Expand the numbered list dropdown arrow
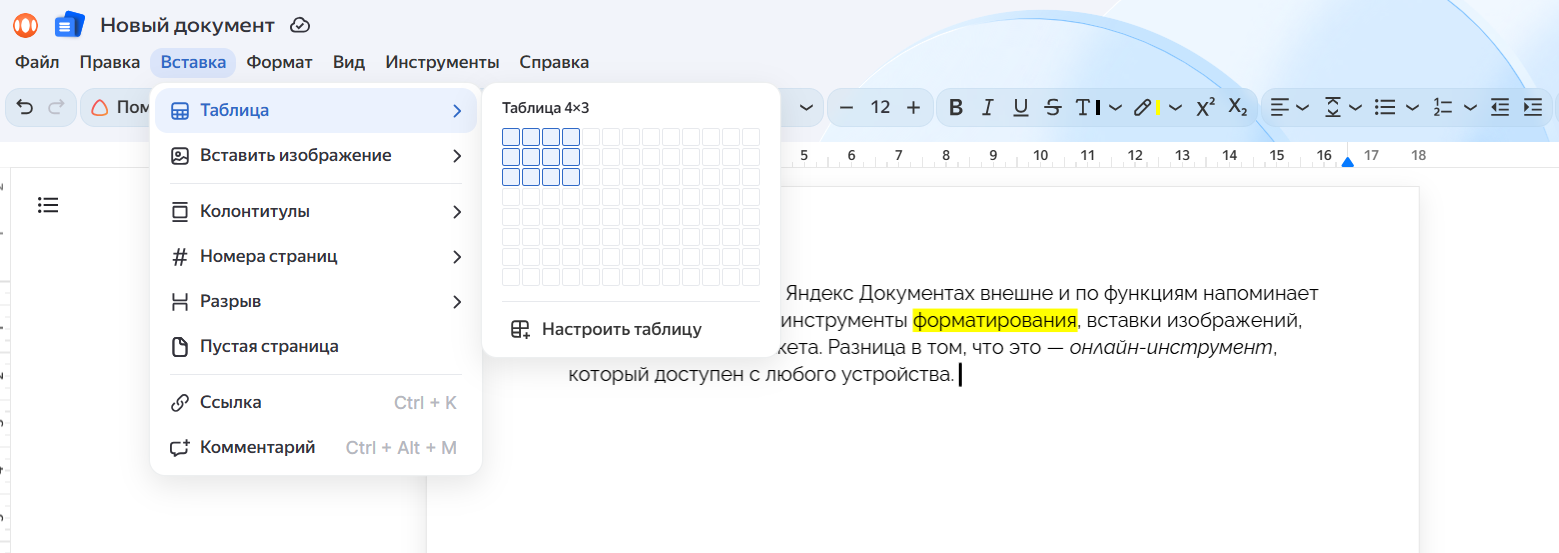This screenshot has height=553, width=1559. [x=1470, y=108]
